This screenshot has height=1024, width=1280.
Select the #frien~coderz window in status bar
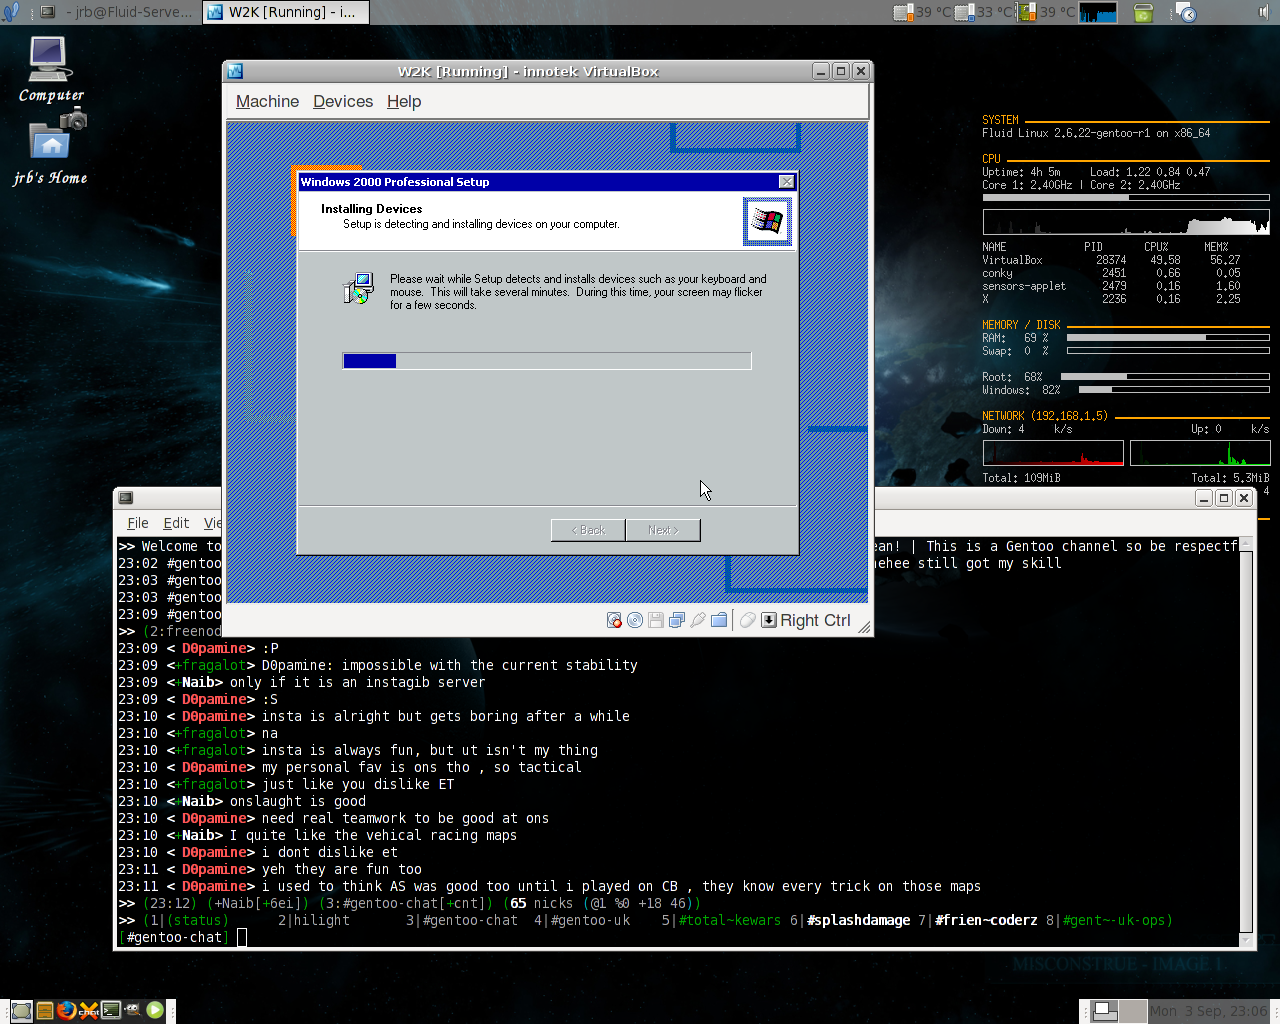(986, 920)
